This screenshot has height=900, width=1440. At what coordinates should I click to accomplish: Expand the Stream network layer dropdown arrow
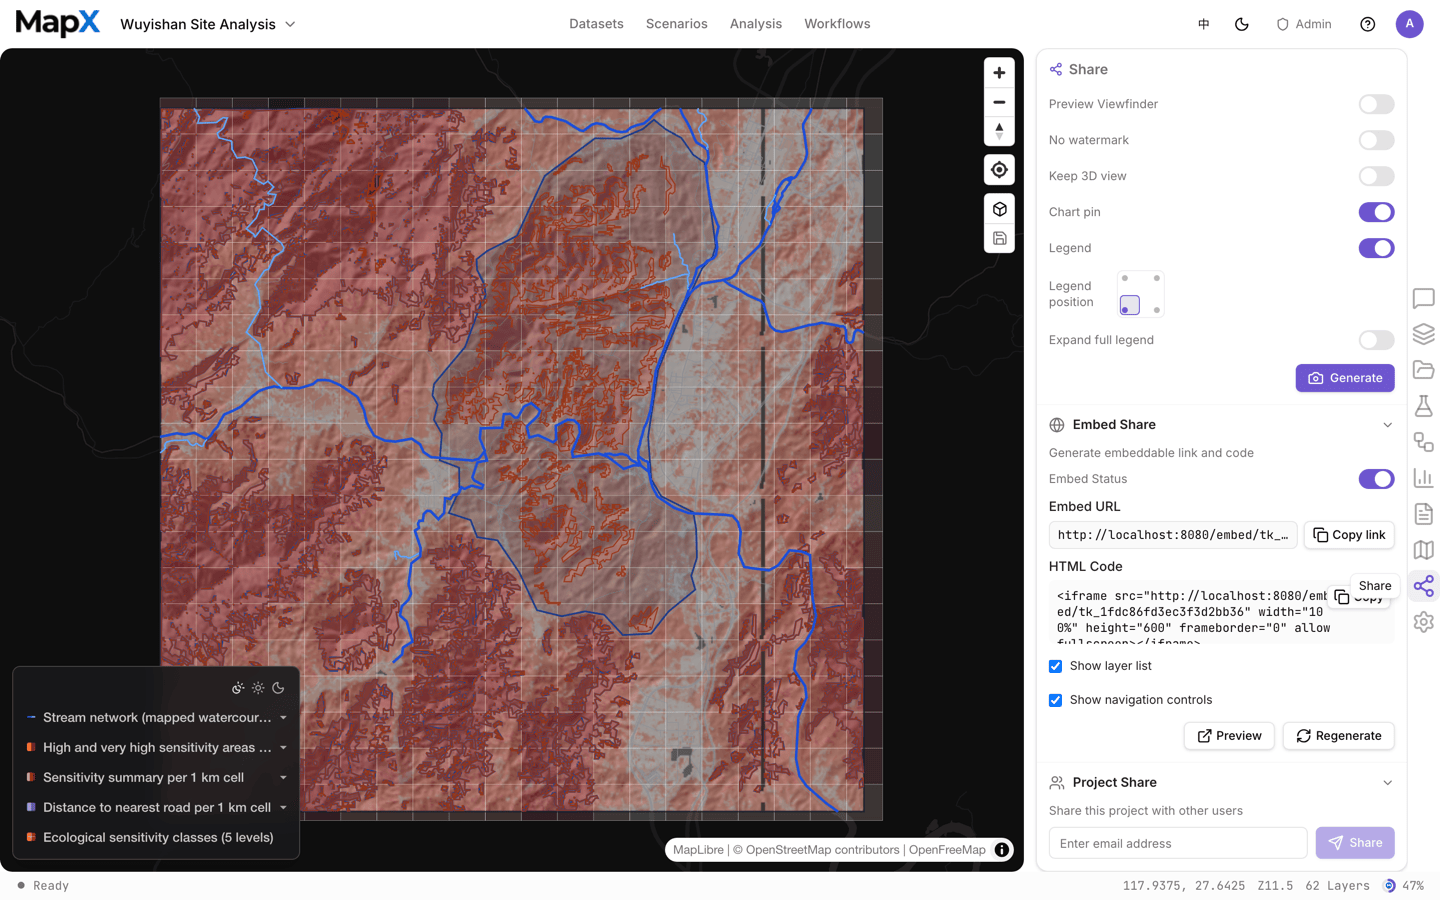coord(283,718)
